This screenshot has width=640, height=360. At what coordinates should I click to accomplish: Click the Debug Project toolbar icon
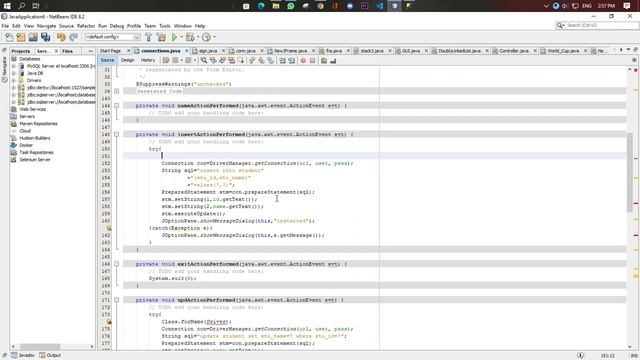click(x=190, y=37)
